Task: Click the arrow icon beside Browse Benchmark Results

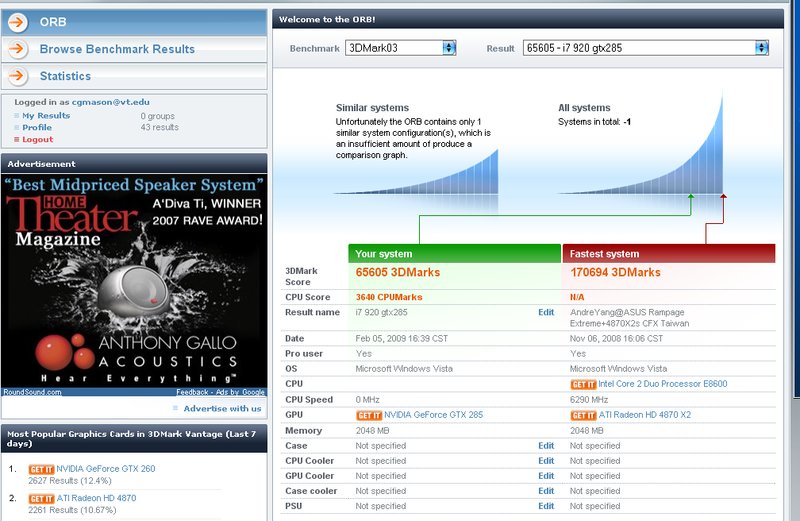Action: (18, 49)
